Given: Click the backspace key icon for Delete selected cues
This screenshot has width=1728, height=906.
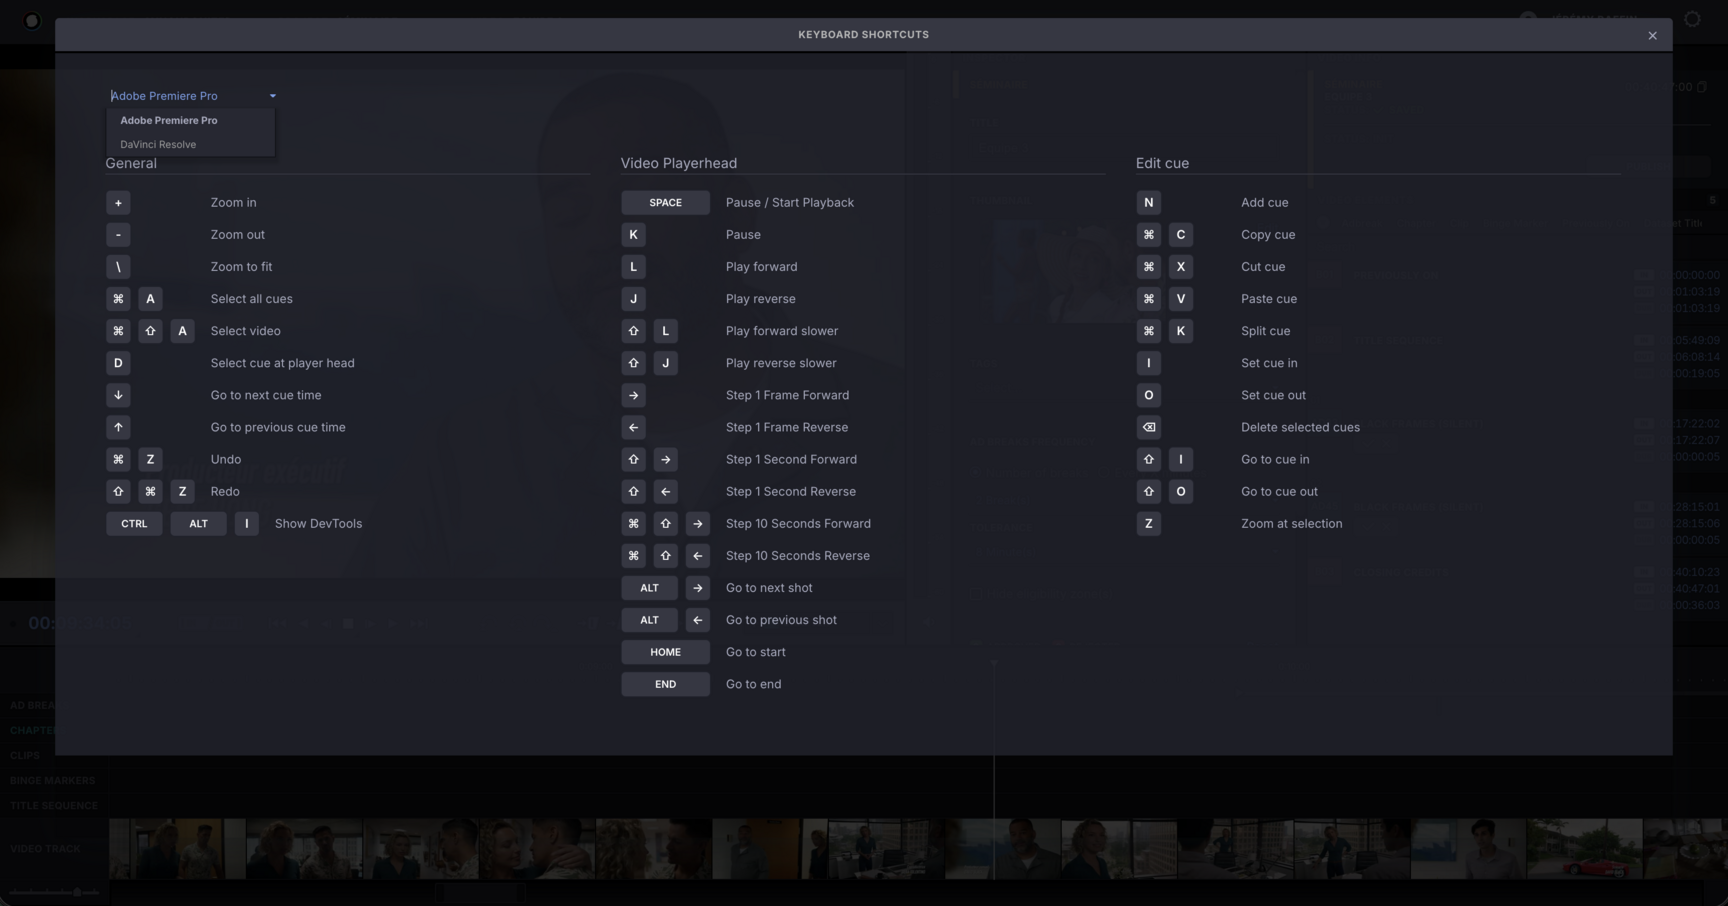Looking at the screenshot, I should point(1148,427).
